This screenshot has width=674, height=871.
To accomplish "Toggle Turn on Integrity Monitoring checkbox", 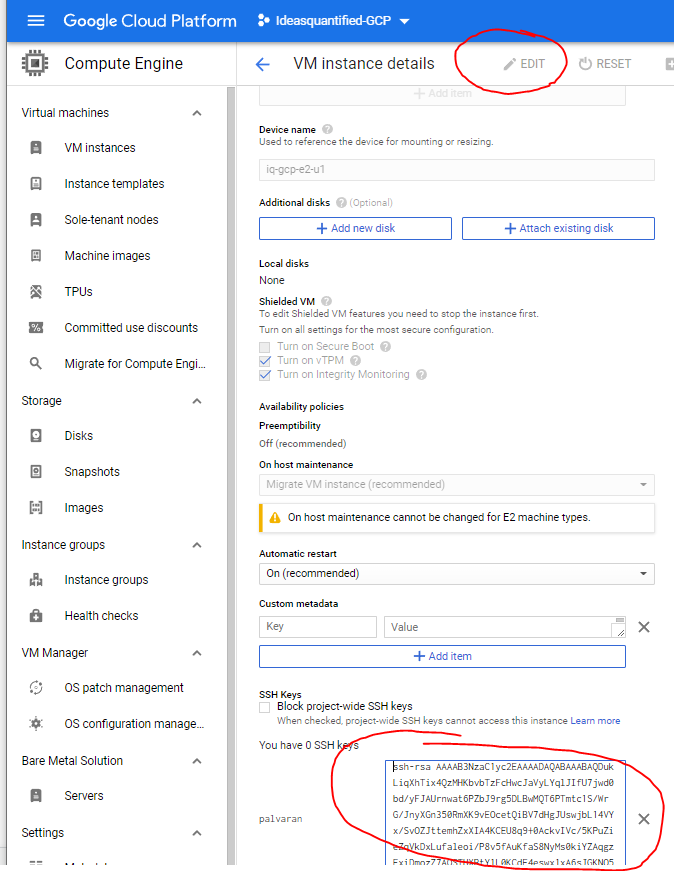I will [x=264, y=375].
